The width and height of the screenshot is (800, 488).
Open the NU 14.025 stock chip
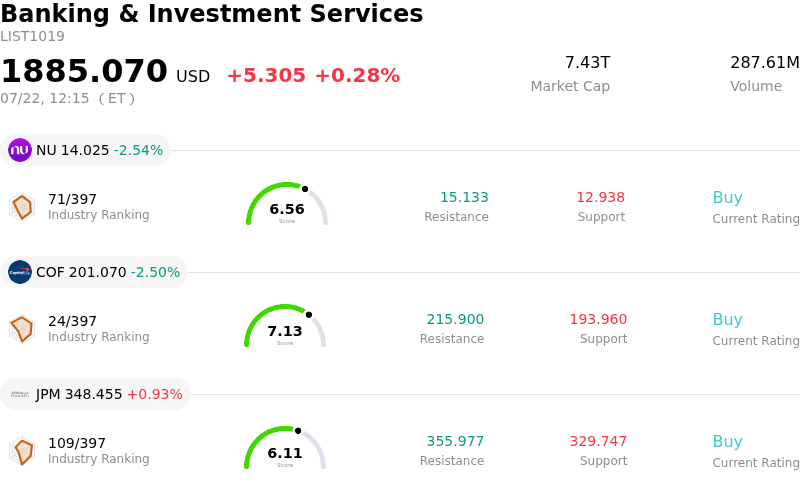86,150
